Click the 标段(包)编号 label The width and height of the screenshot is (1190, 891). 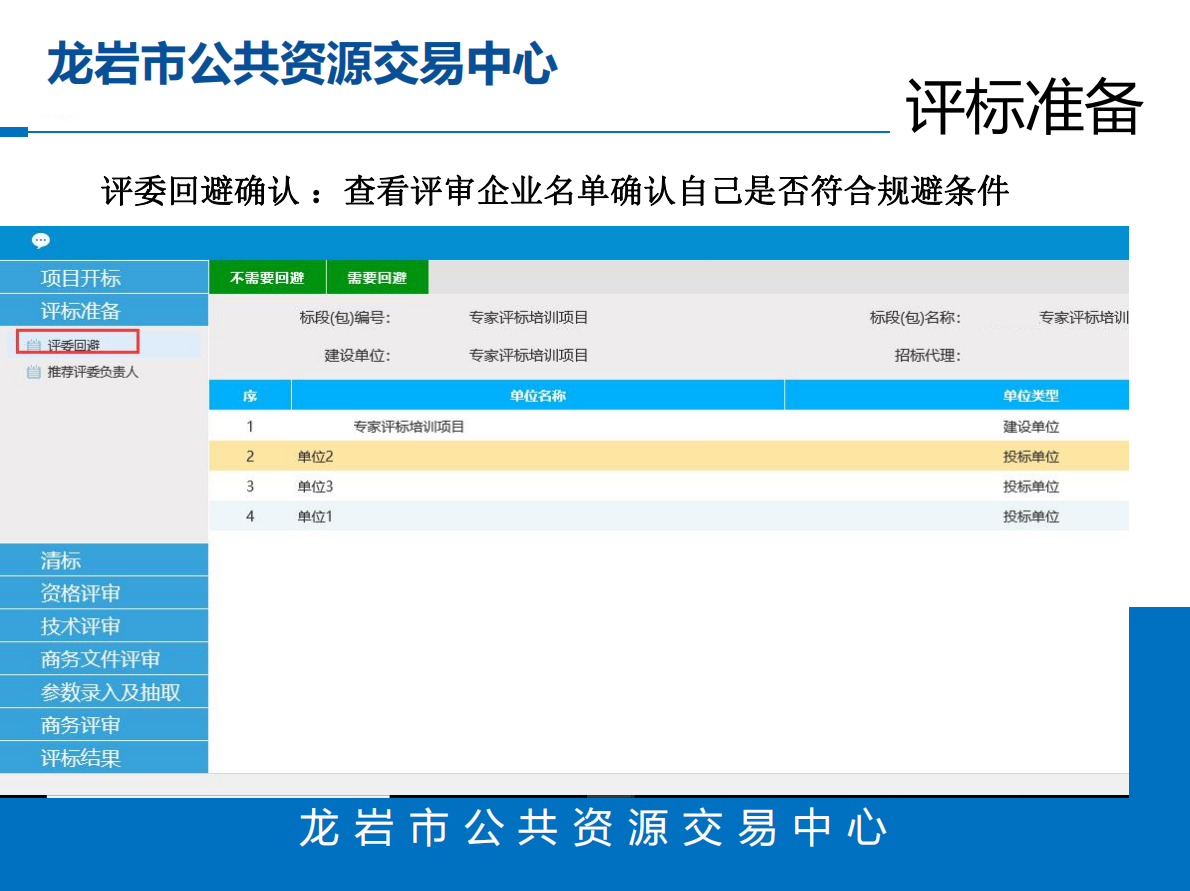[x=345, y=317]
